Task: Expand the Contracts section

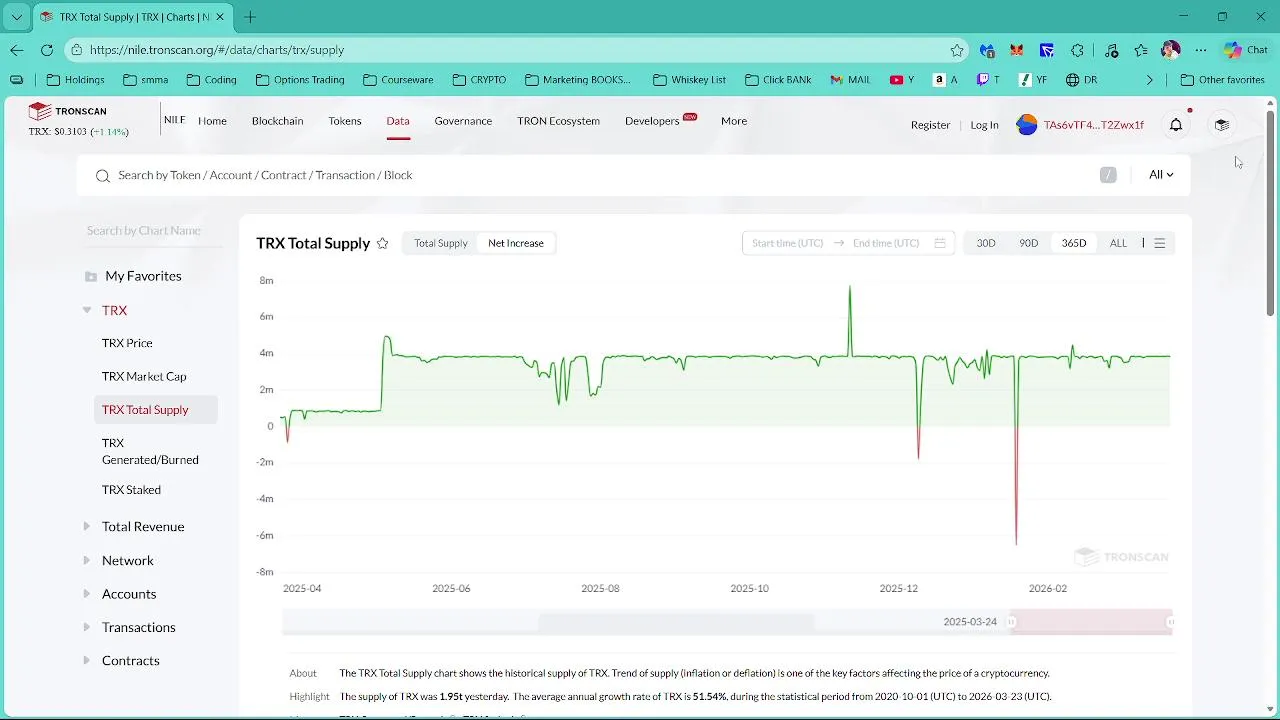Action: coord(87,660)
